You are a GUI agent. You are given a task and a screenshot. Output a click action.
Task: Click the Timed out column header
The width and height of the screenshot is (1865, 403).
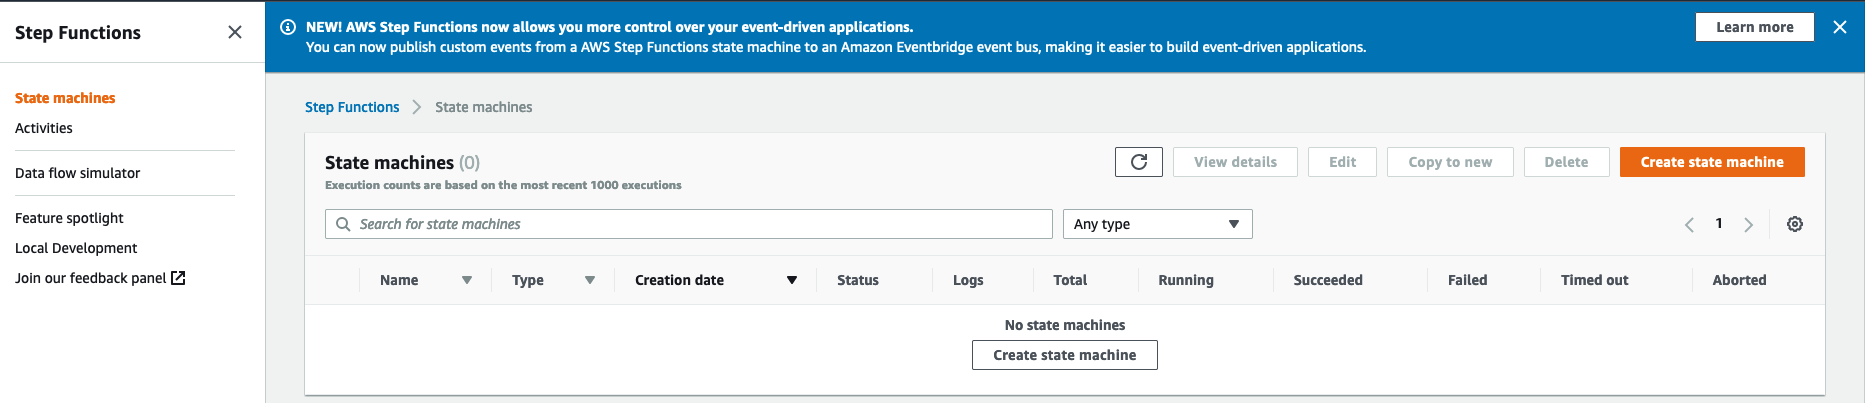(1595, 280)
